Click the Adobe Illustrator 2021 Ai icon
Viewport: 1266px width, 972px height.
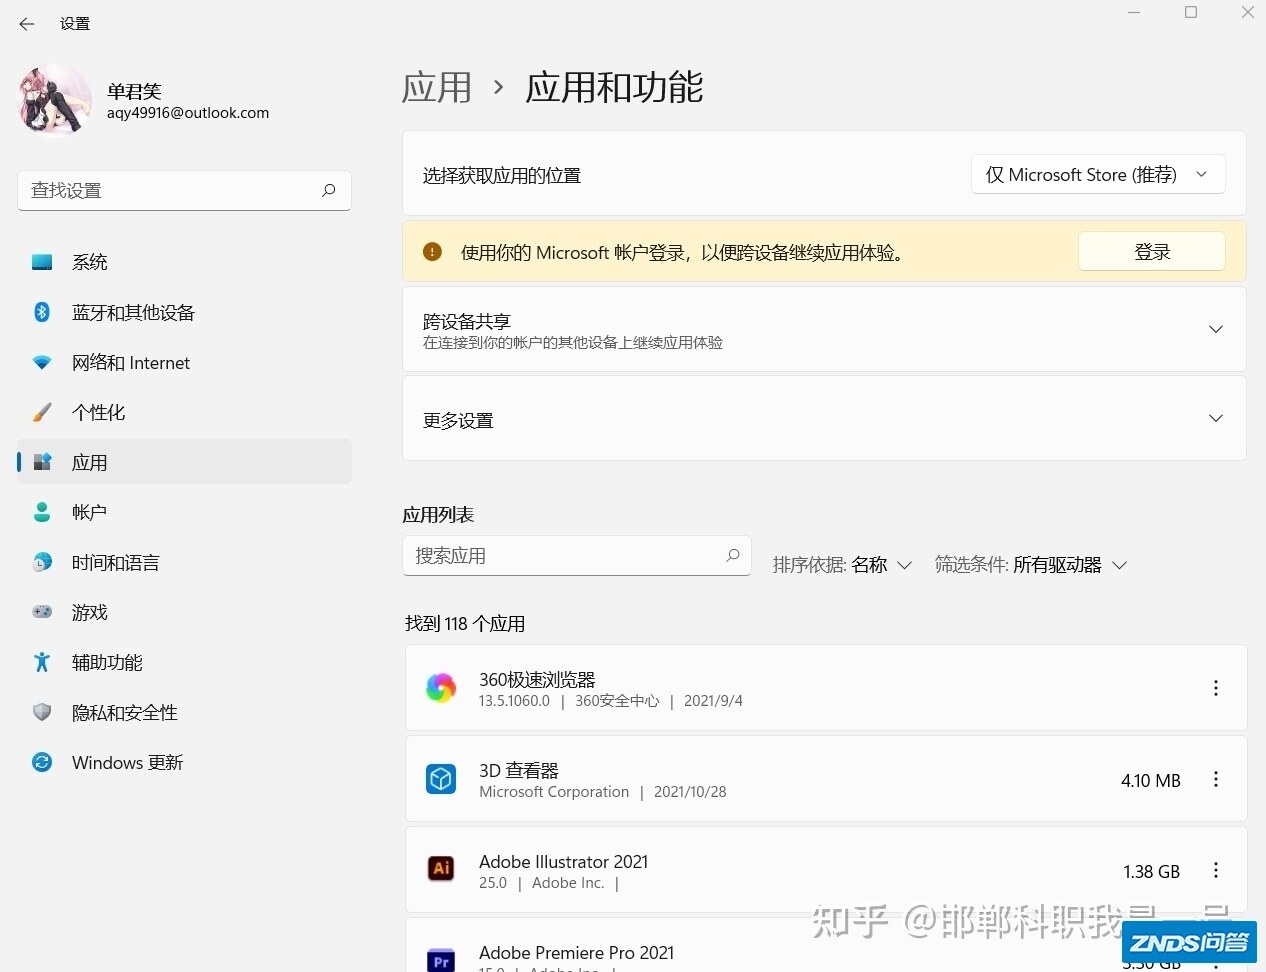441,868
